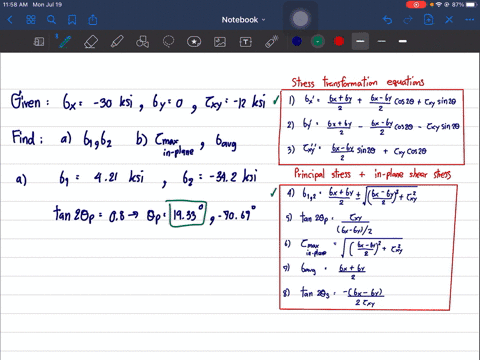Select the Eraser tool
Screen dimensions: 480x360
(x=91, y=42)
